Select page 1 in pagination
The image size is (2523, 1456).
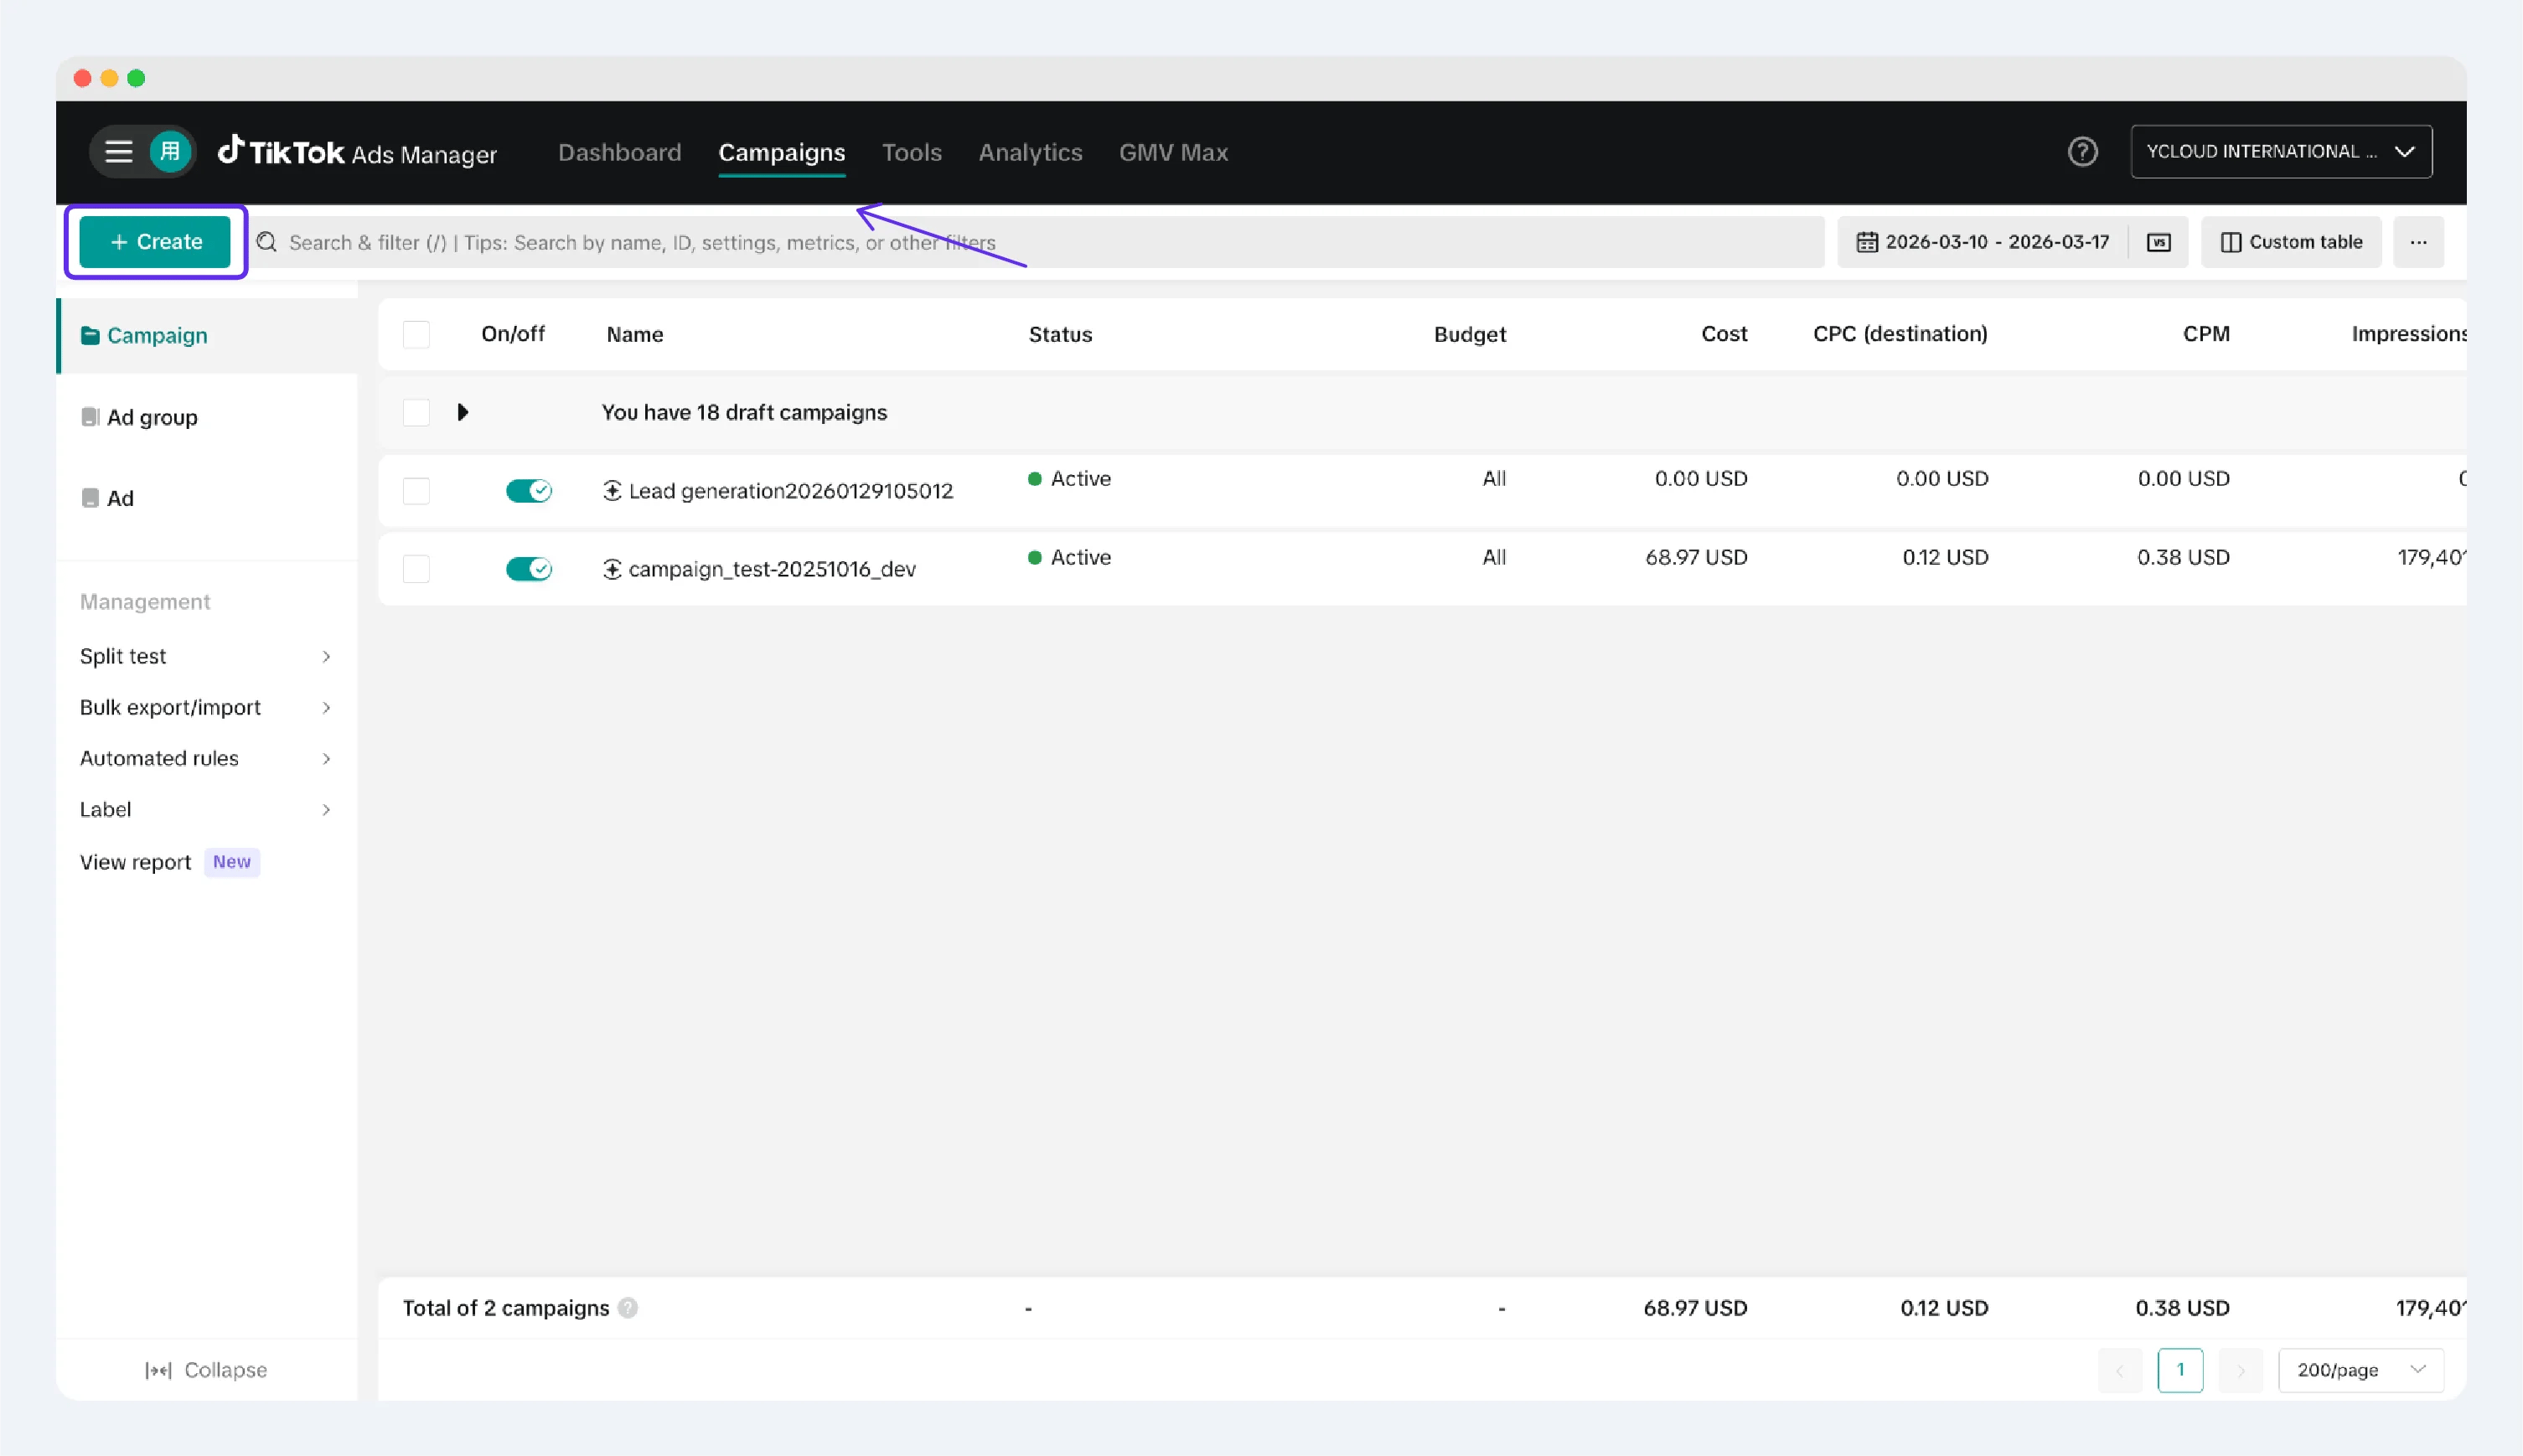click(x=2180, y=1370)
